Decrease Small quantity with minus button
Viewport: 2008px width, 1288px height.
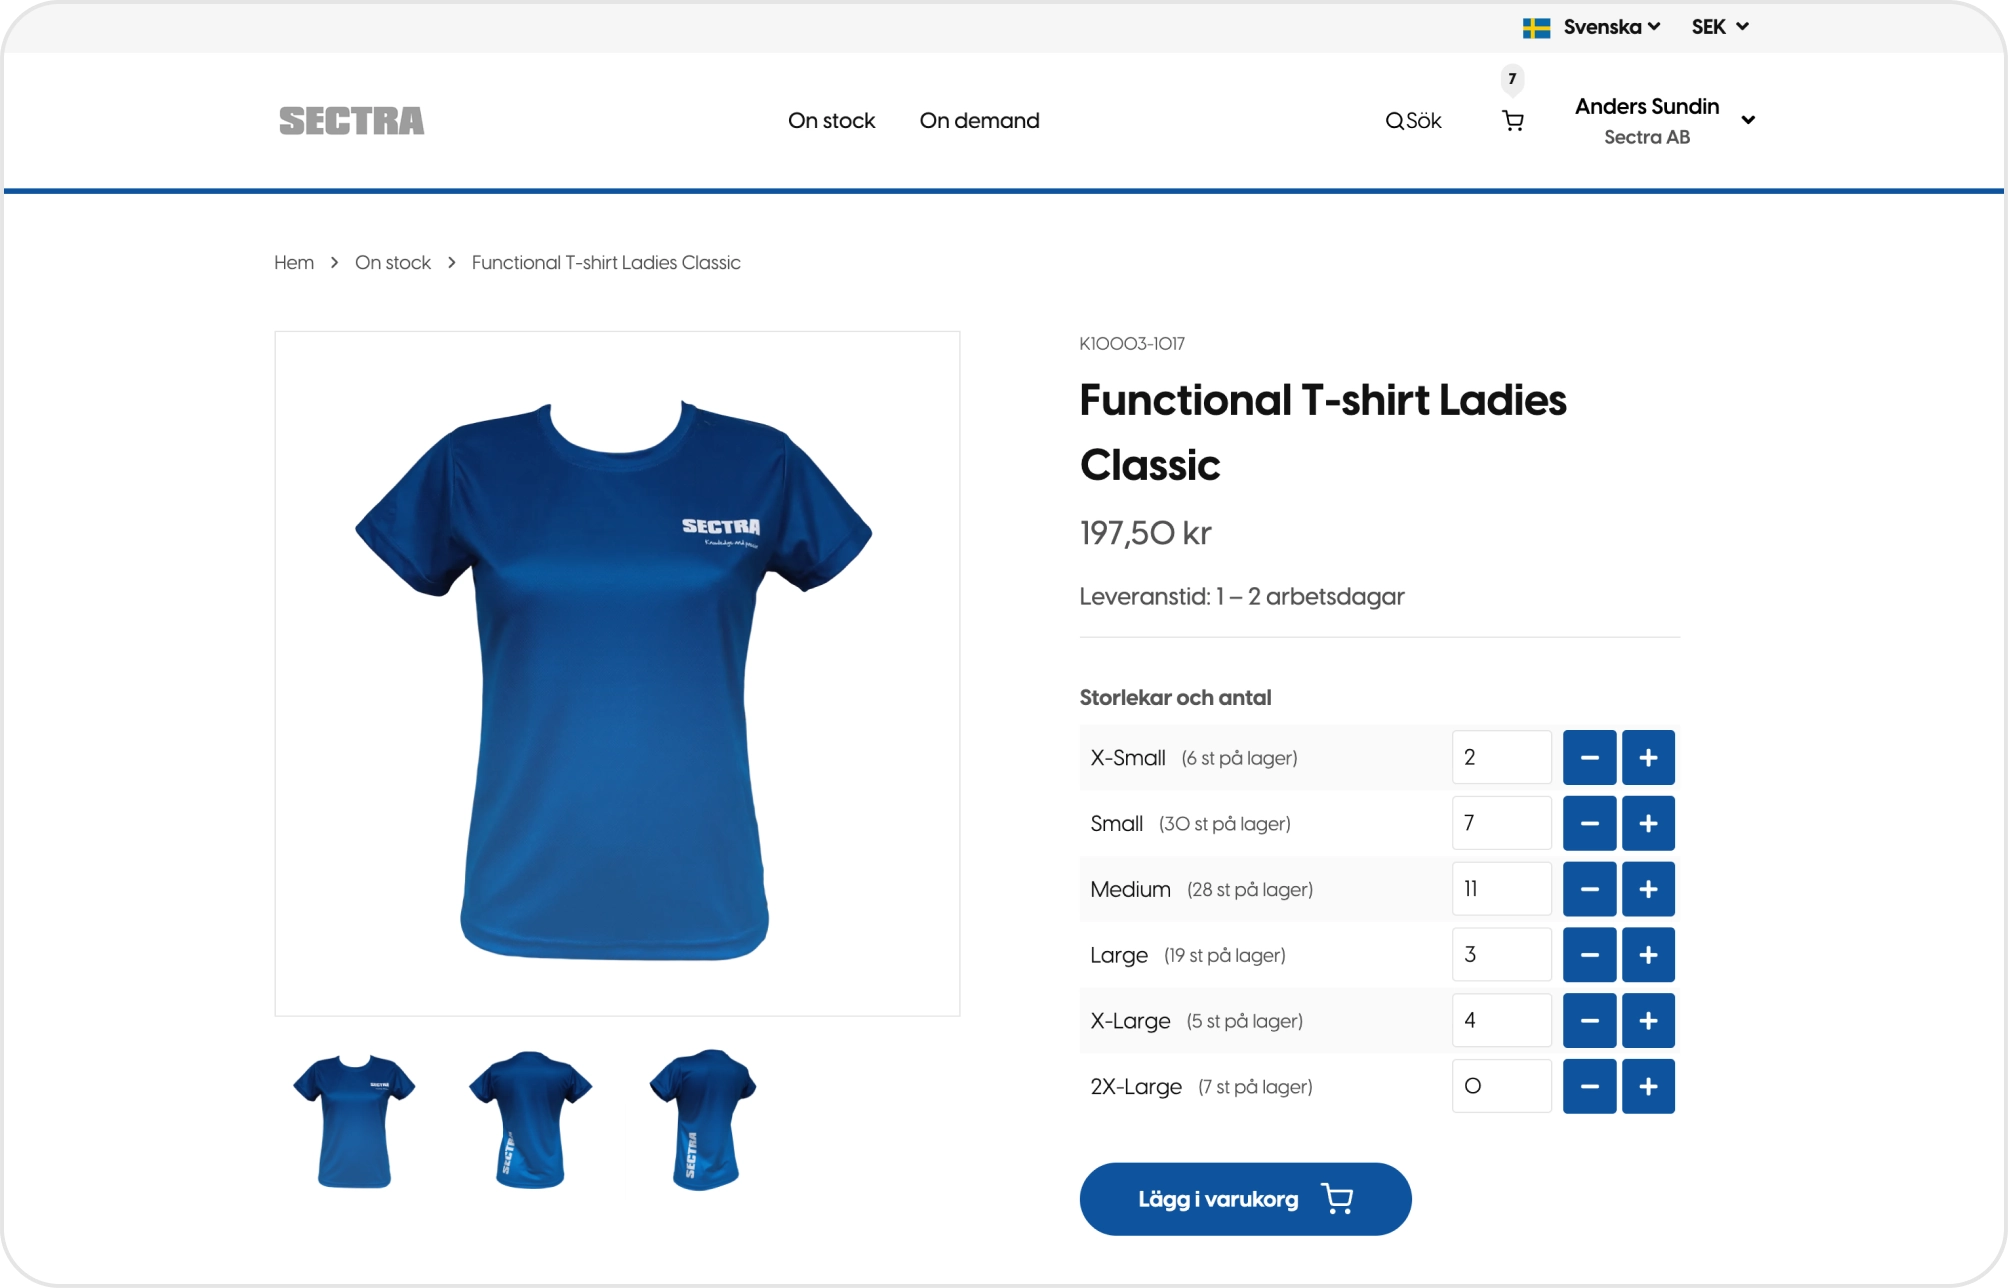[x=1589, y=823]
